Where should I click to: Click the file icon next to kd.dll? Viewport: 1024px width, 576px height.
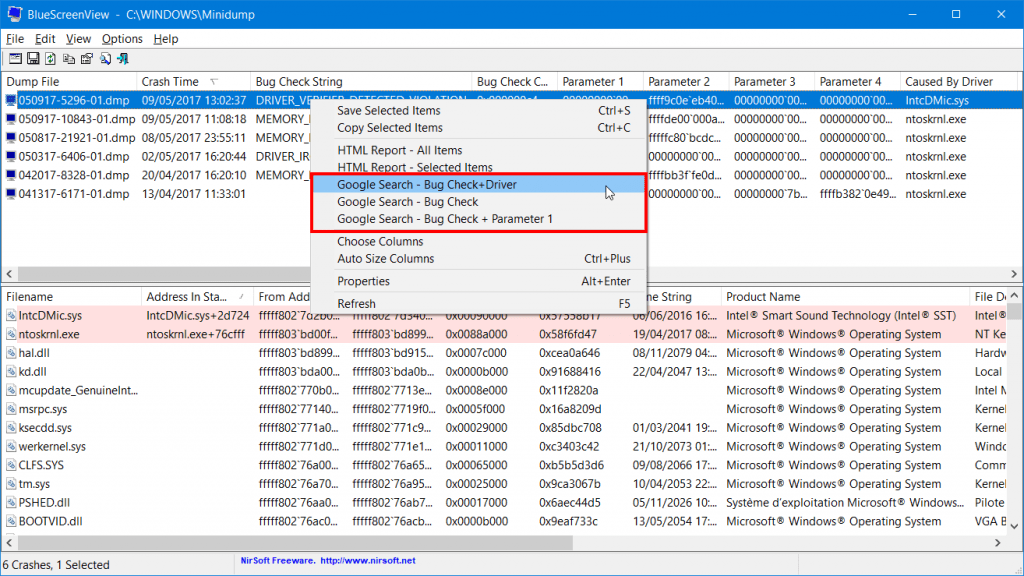coord(11,372)
